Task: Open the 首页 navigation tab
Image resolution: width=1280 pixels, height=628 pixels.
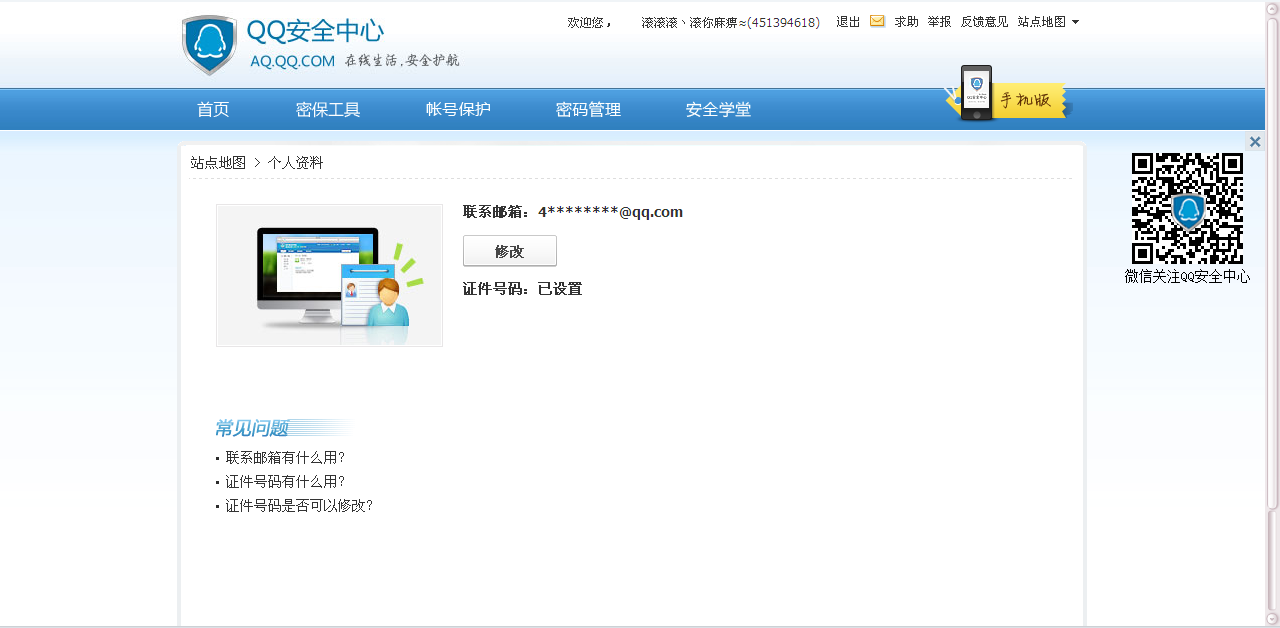Action: (213, 110)
